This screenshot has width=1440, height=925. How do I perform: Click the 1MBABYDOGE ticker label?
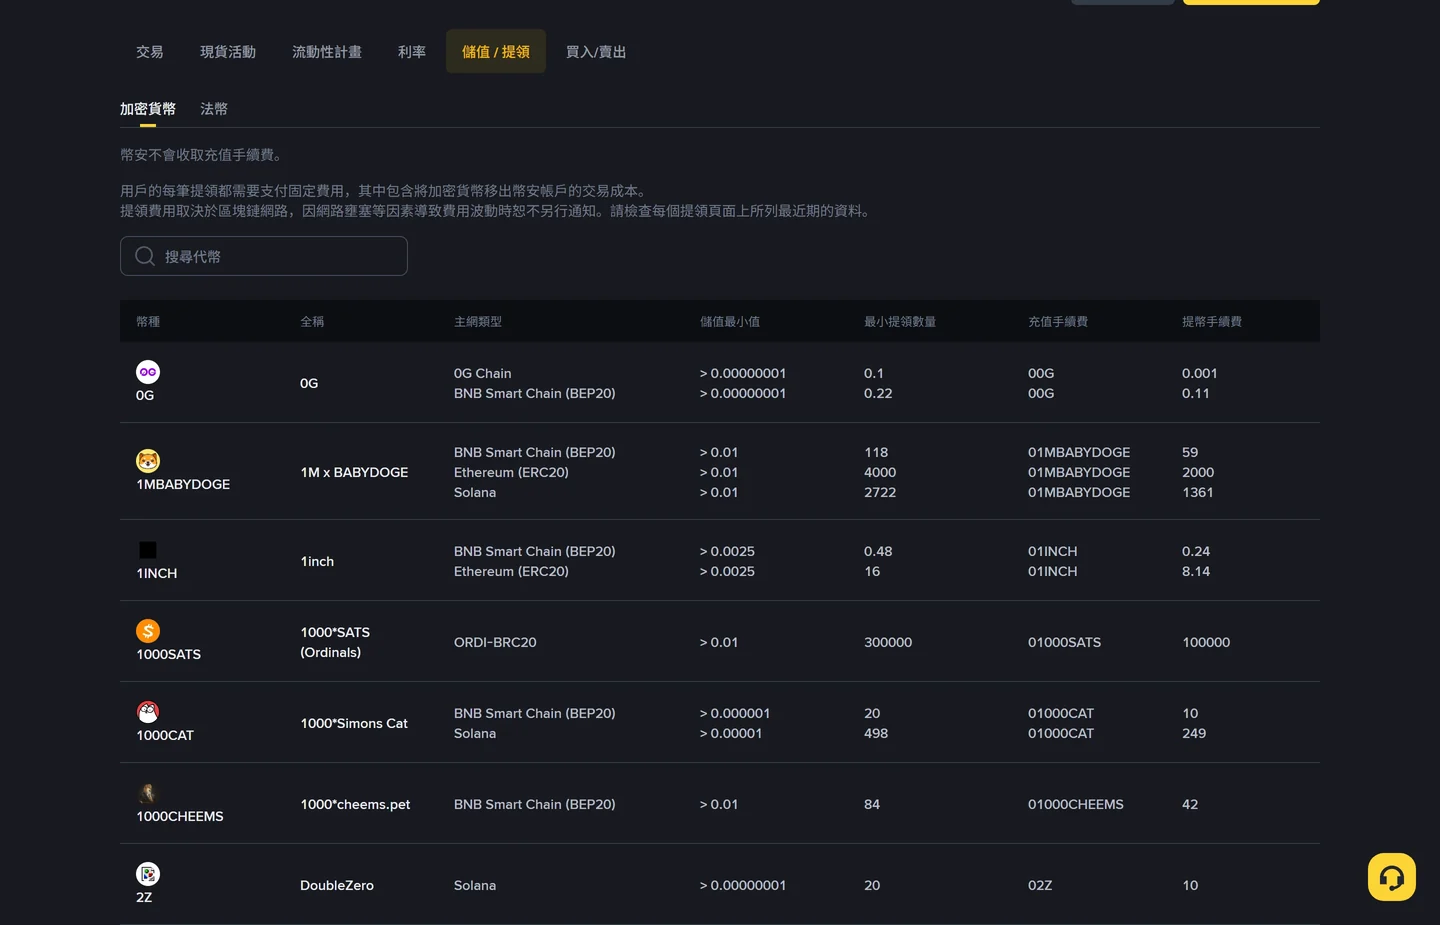(x=183, y=485)
